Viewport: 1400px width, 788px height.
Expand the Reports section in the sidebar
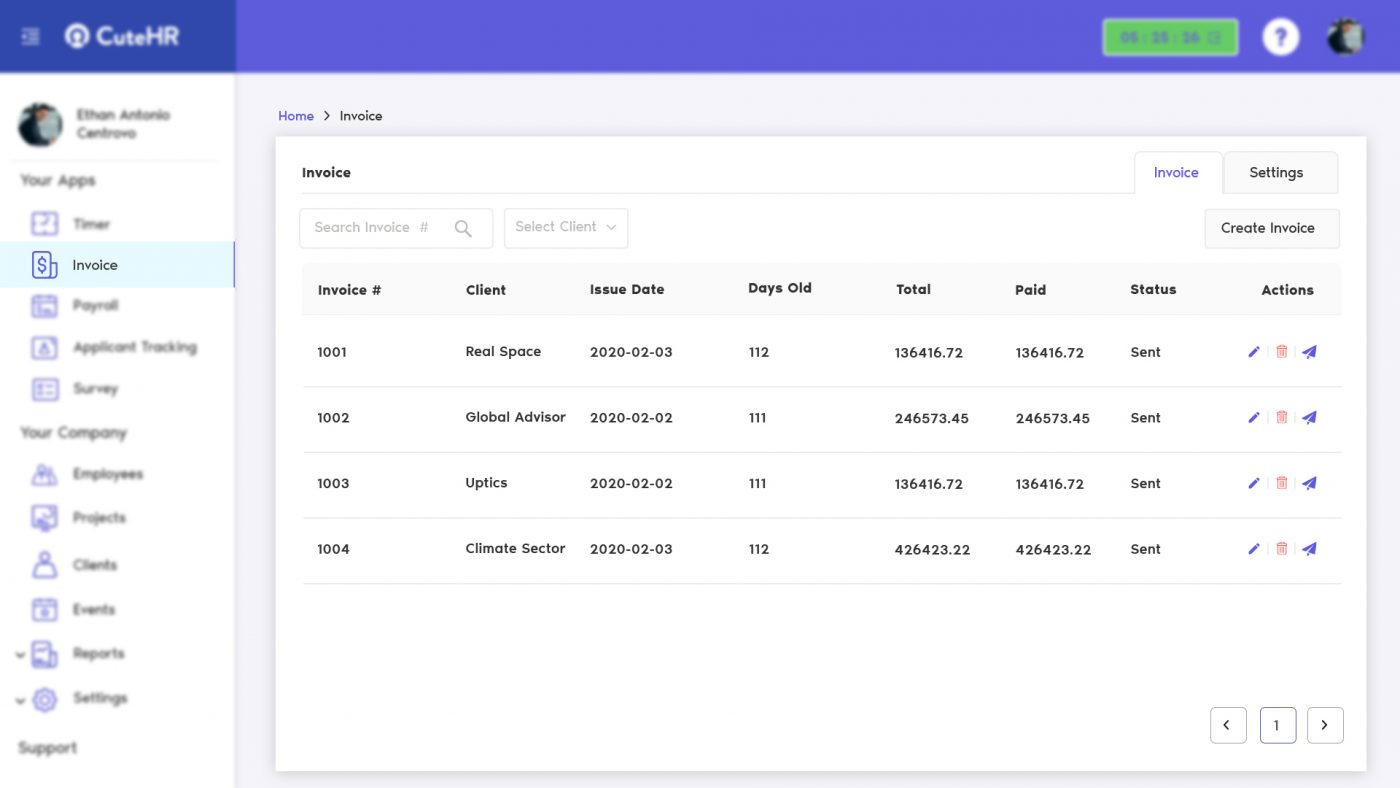pos(21,655)
